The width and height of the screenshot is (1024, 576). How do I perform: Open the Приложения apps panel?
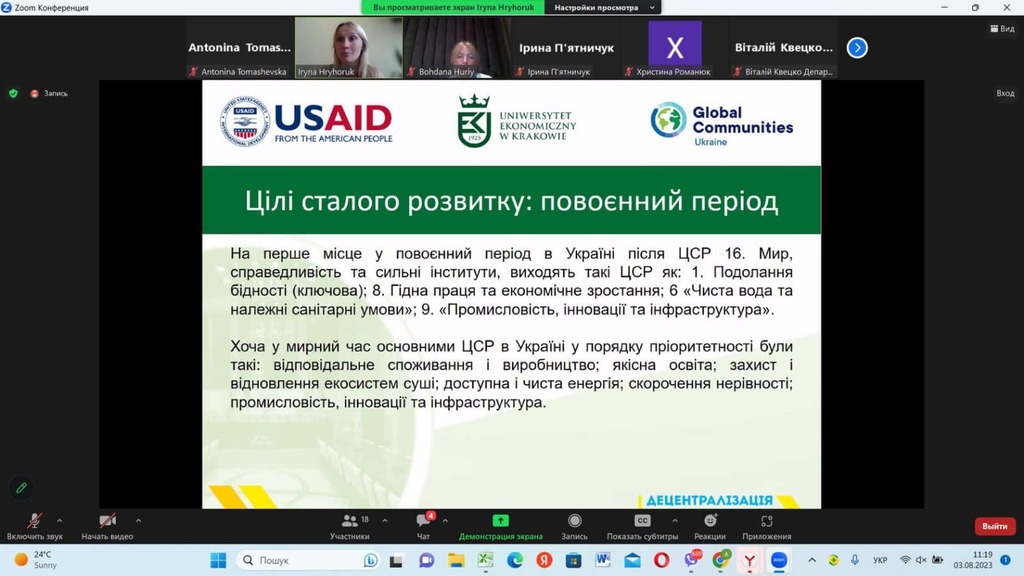tap(767, 526)
